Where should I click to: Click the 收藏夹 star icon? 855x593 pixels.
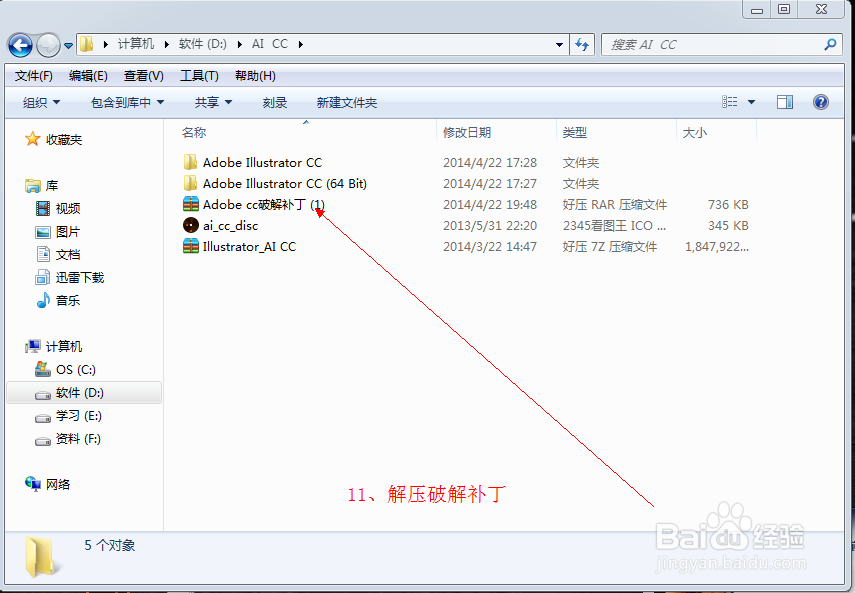point(33,139)
